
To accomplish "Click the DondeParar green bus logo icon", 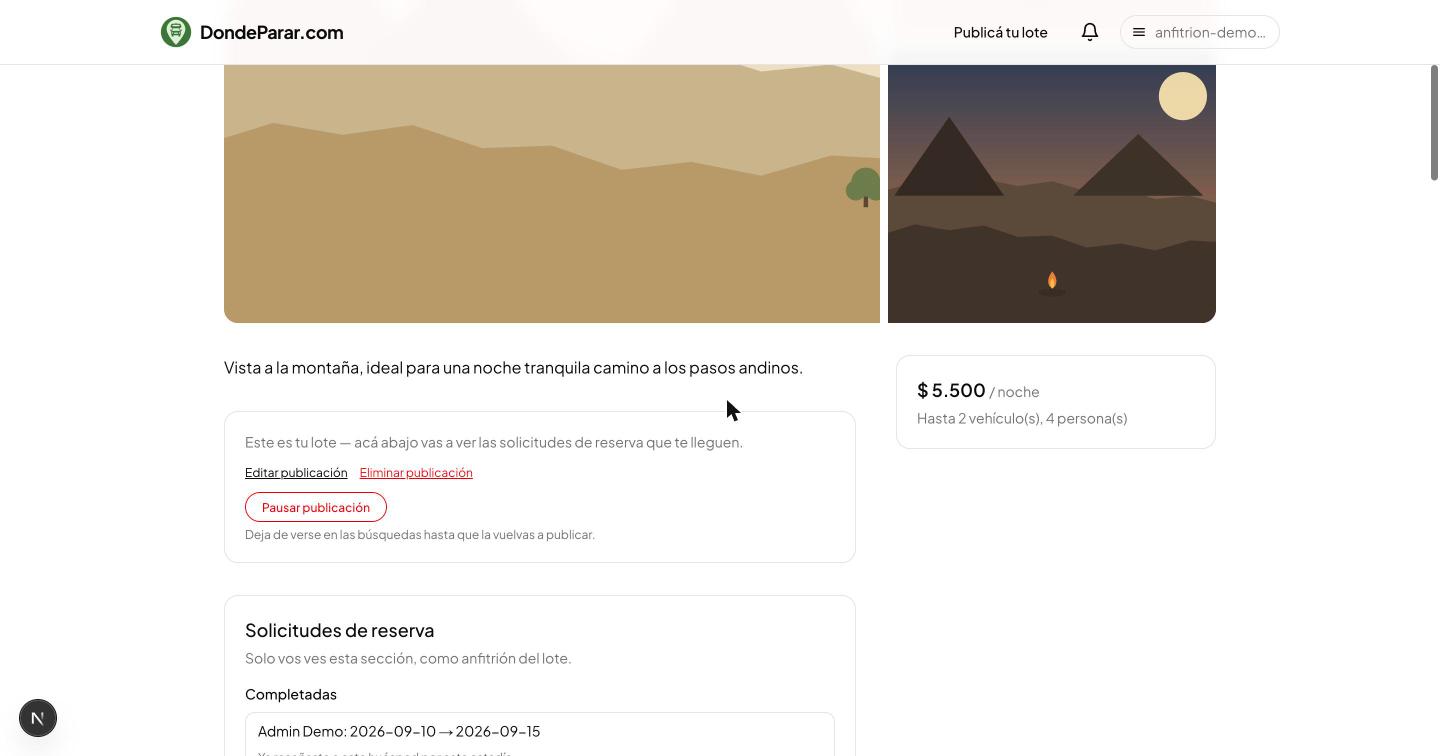I will (176, 32).
